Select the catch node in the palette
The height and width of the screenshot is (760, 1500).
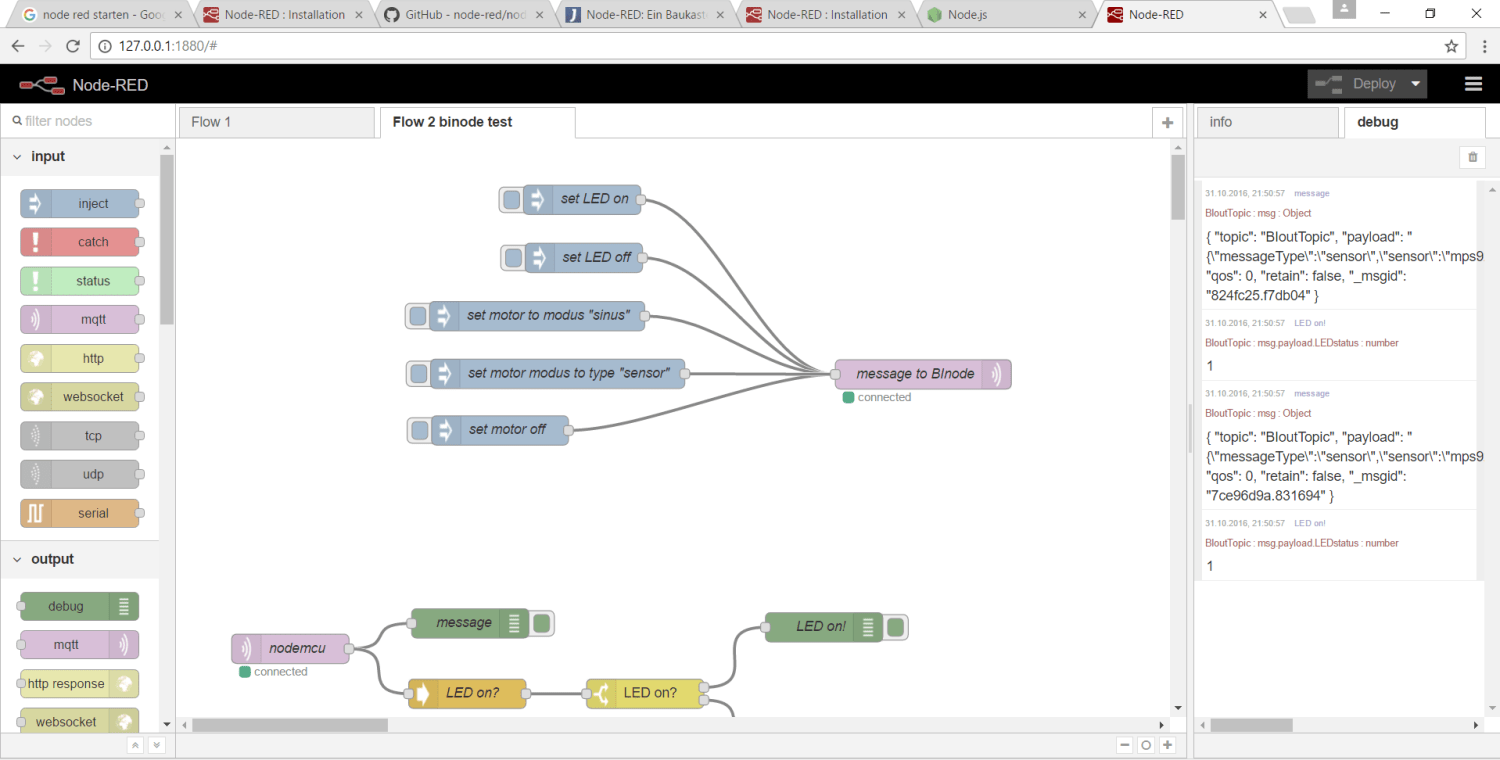(80, 241)
